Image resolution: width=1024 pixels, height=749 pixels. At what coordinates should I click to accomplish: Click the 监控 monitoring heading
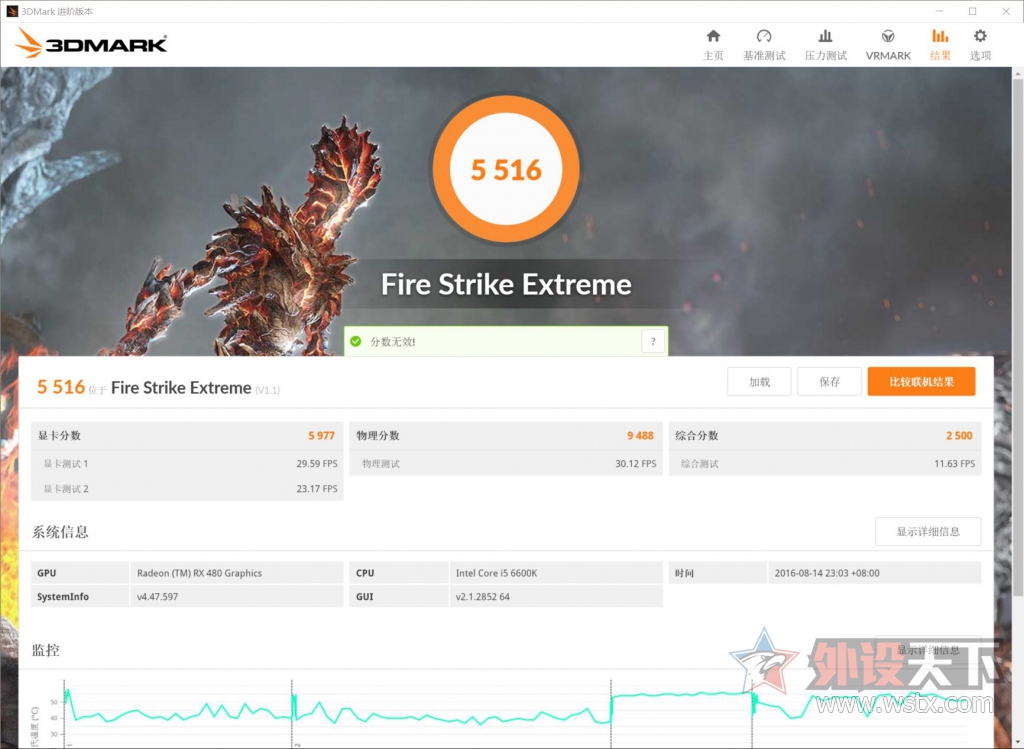click(x=46, y=650)
